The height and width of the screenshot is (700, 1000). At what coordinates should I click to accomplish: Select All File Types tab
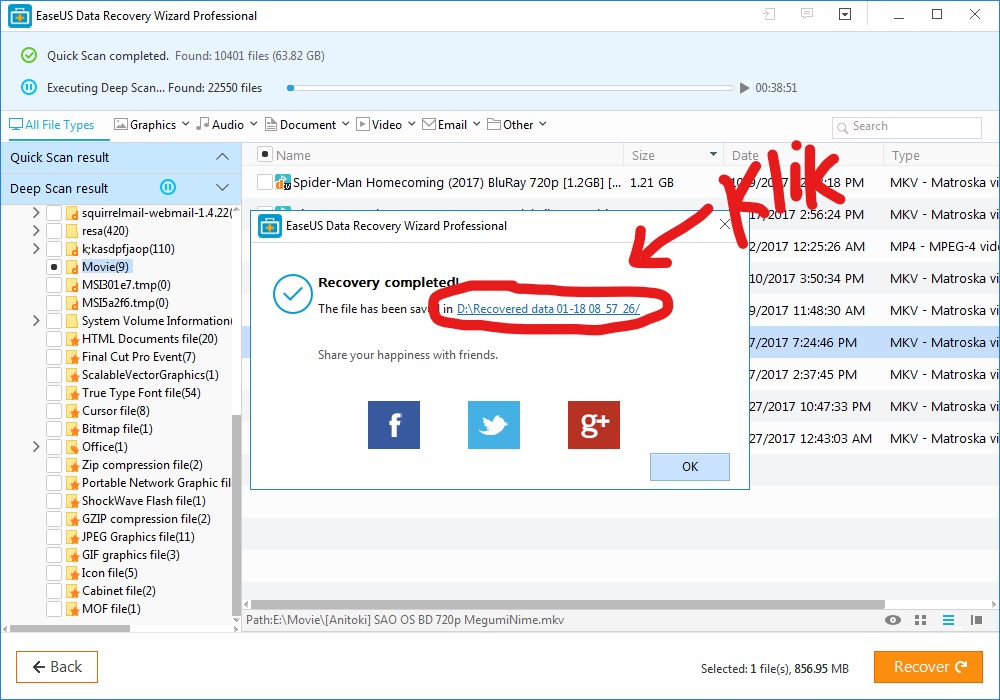point(52,125)
